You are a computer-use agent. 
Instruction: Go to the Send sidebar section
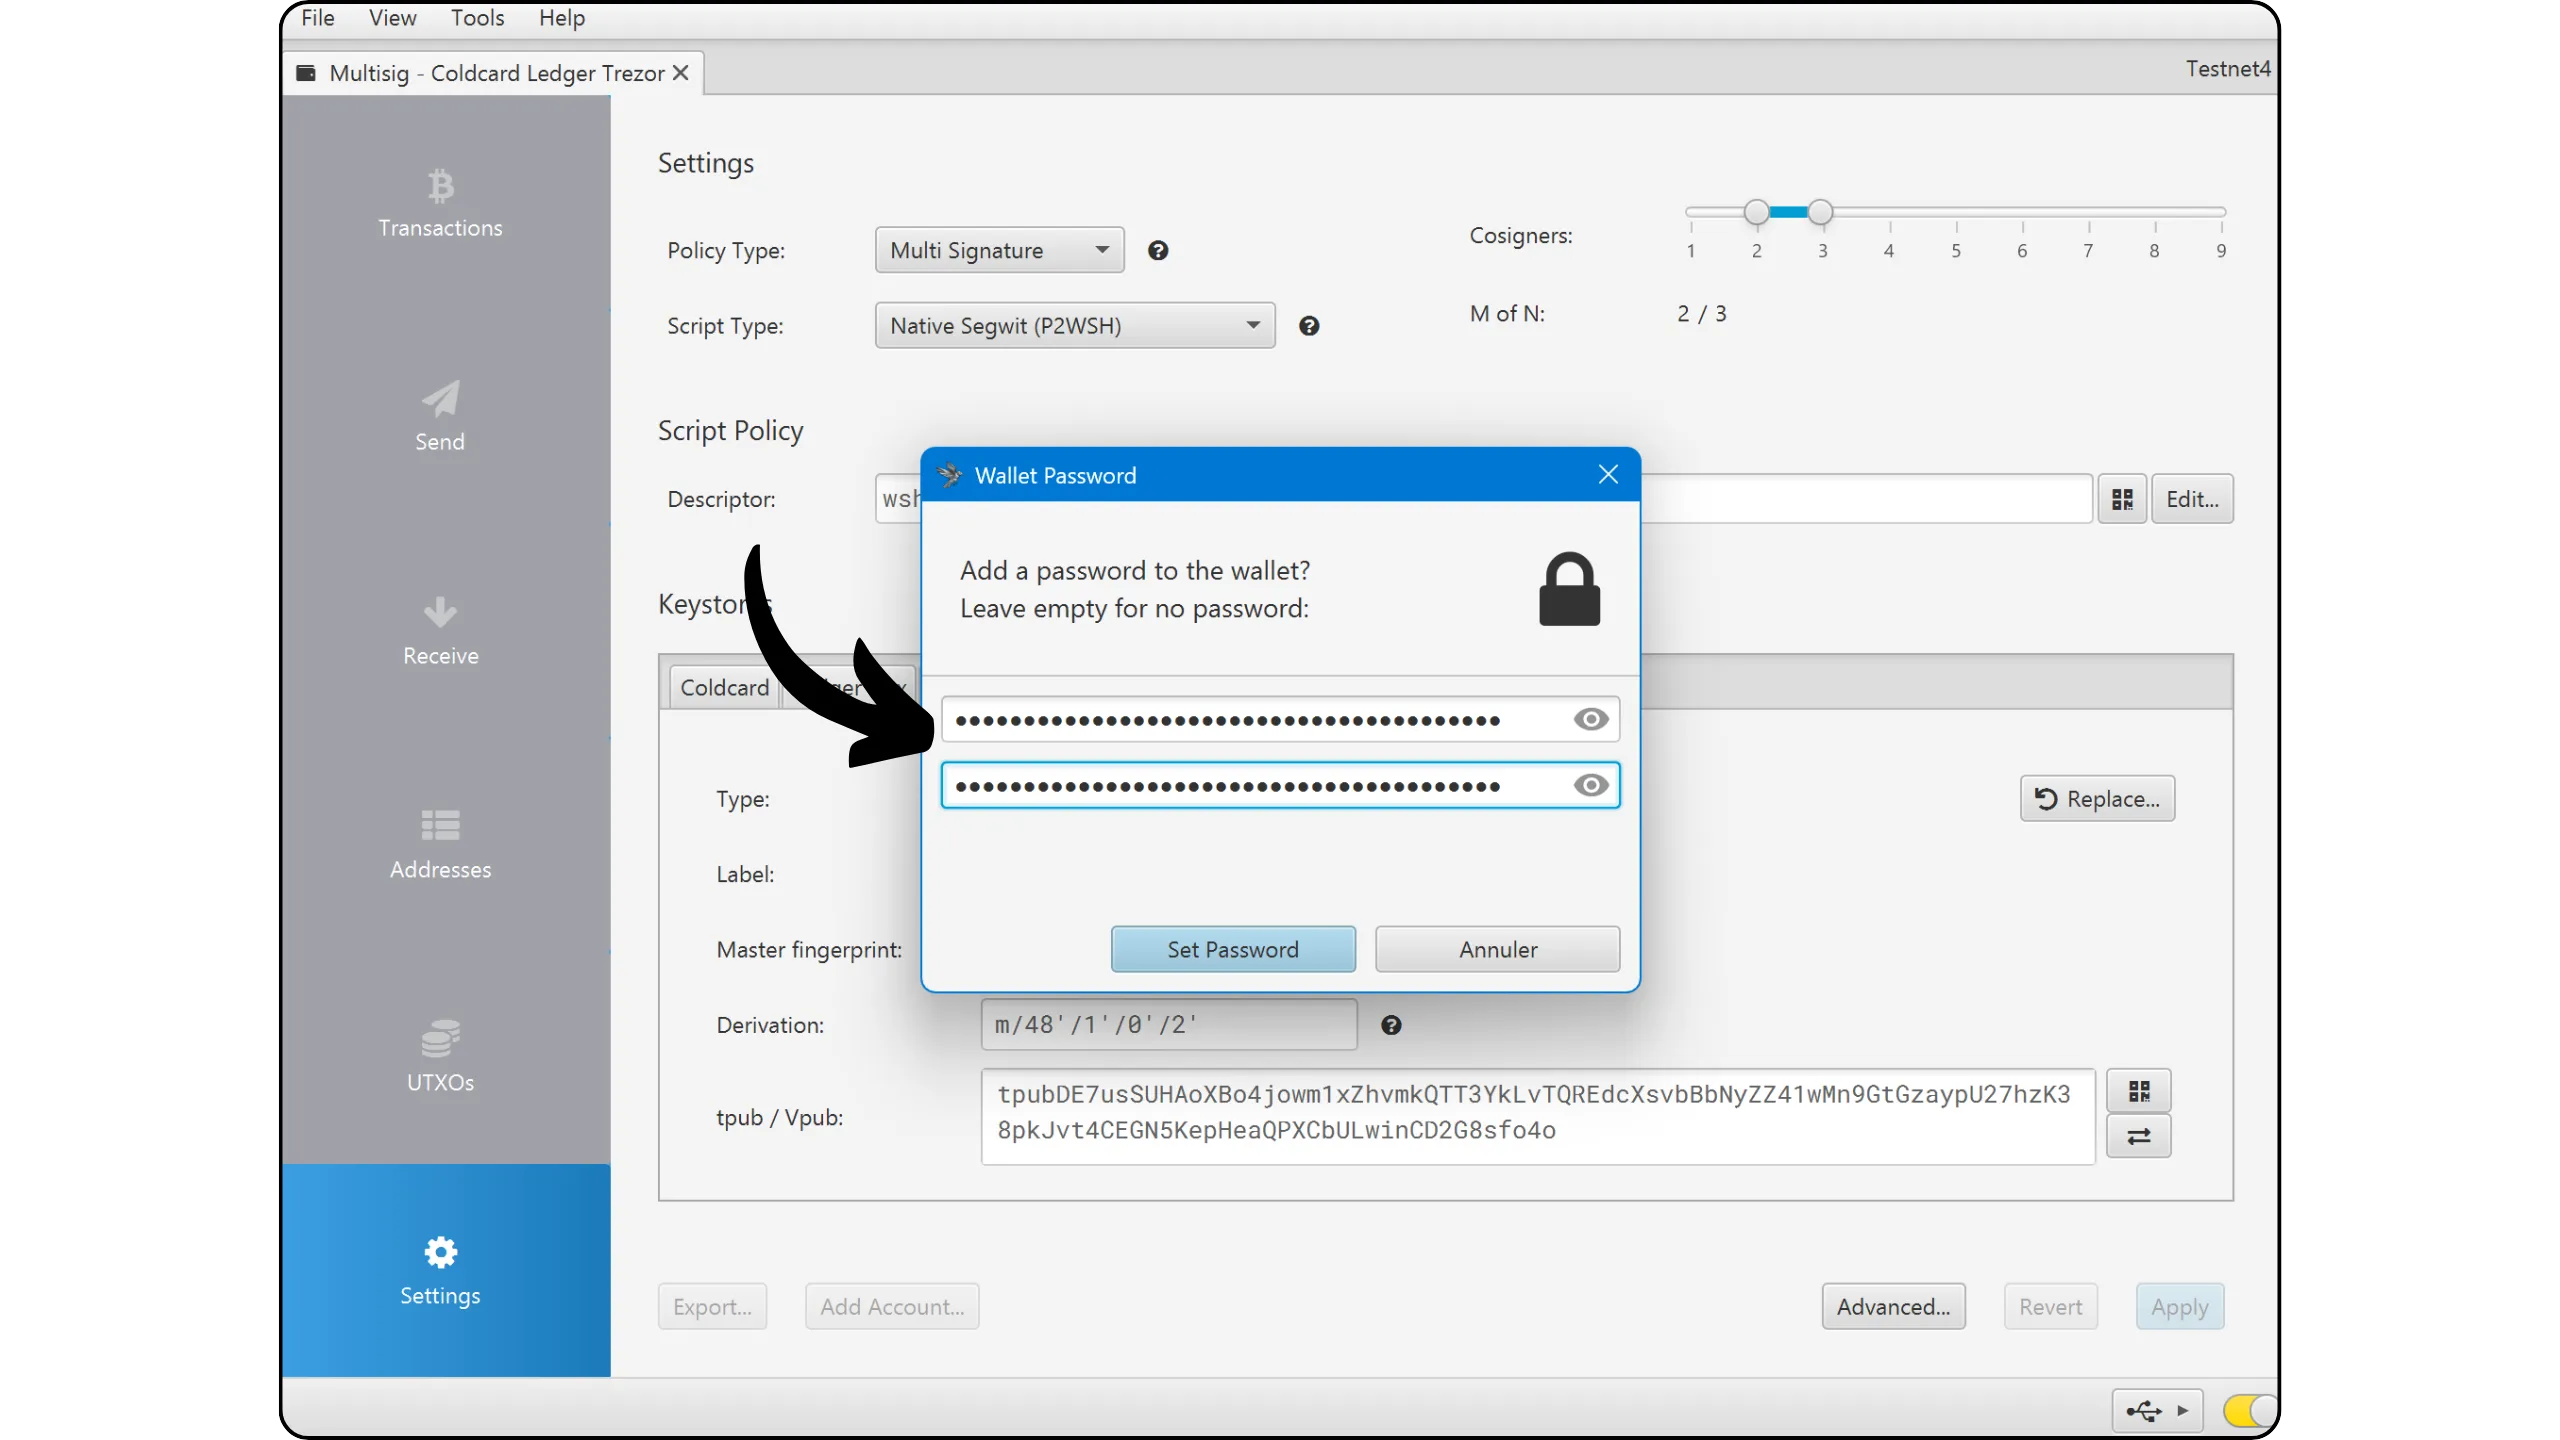pos(440,418)
